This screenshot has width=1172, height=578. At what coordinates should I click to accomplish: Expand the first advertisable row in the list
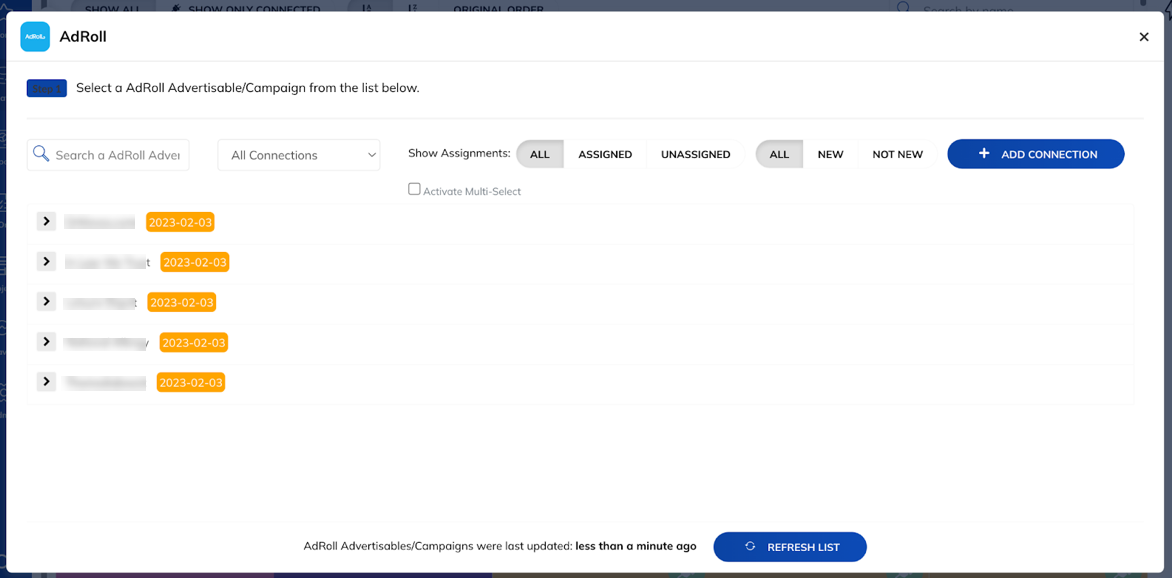coord(46,221)
